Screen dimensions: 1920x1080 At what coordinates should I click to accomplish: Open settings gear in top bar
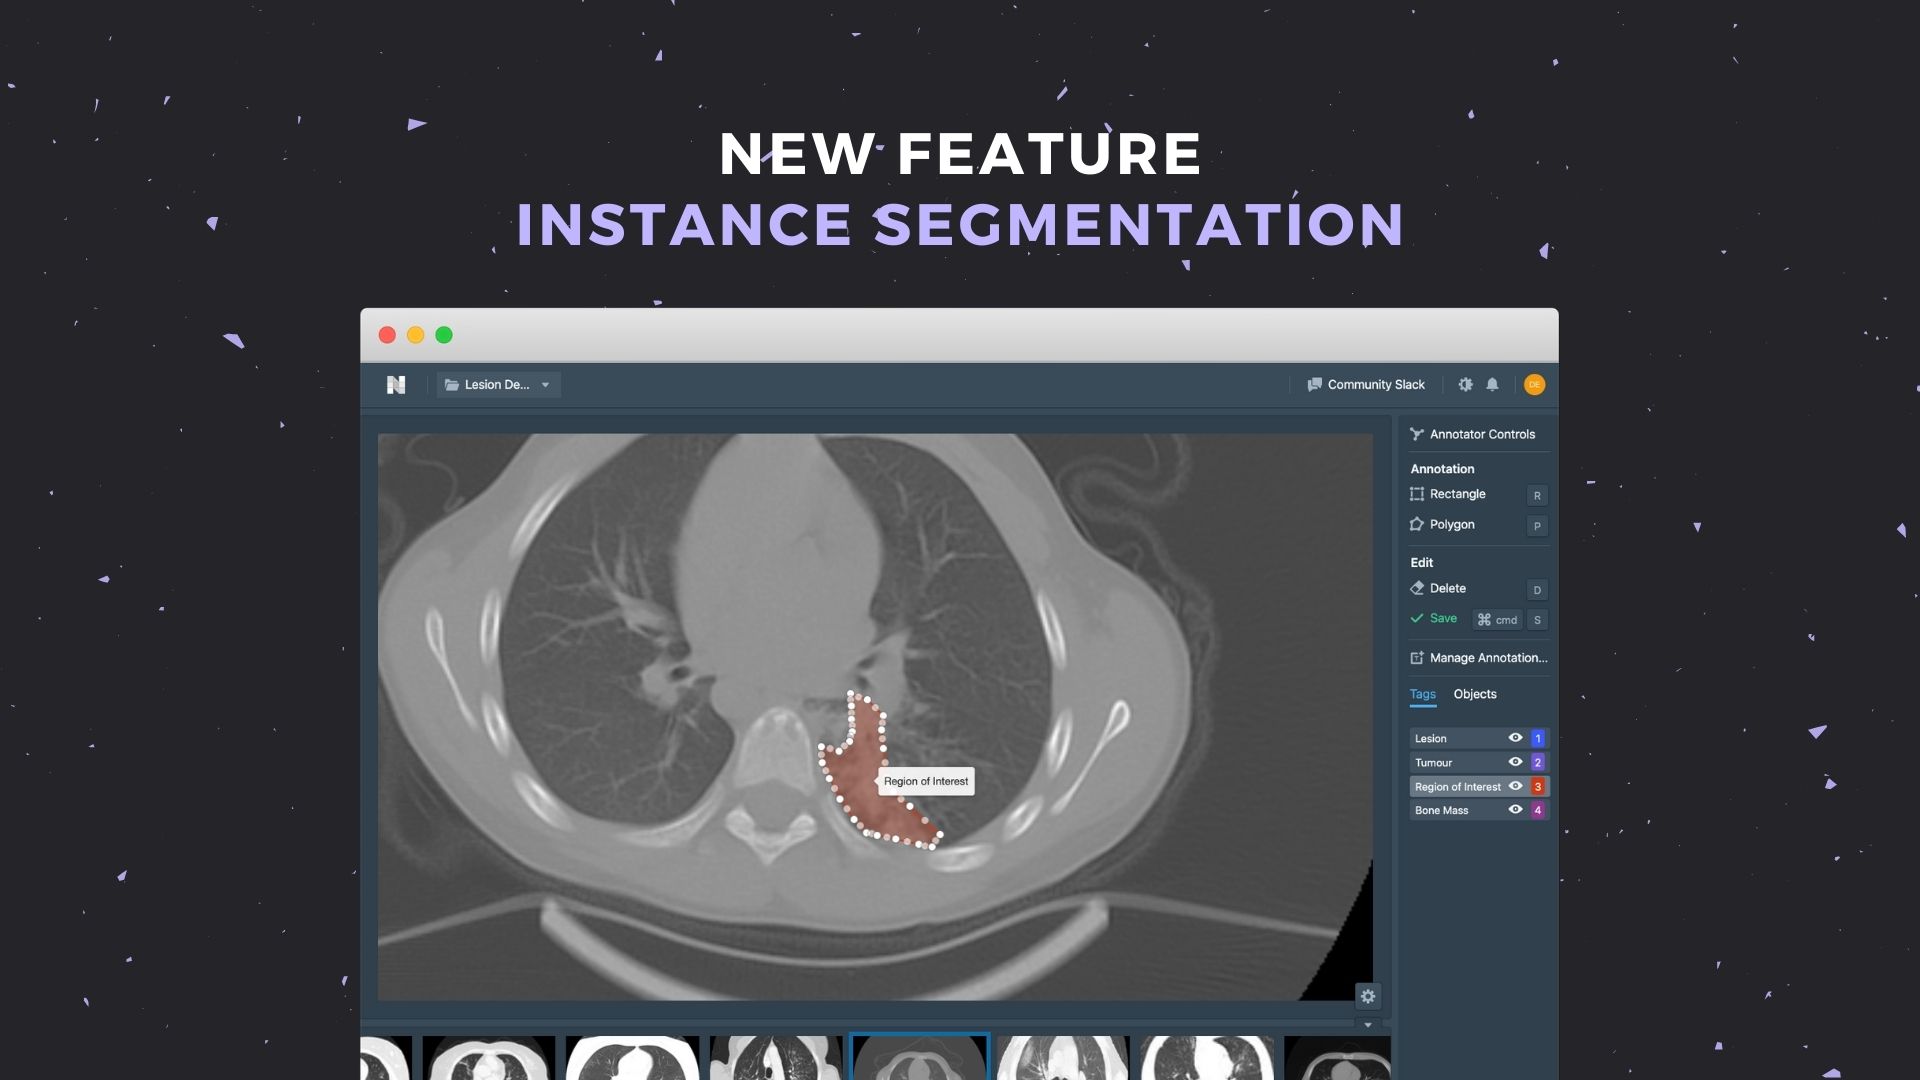(1465, 384)
